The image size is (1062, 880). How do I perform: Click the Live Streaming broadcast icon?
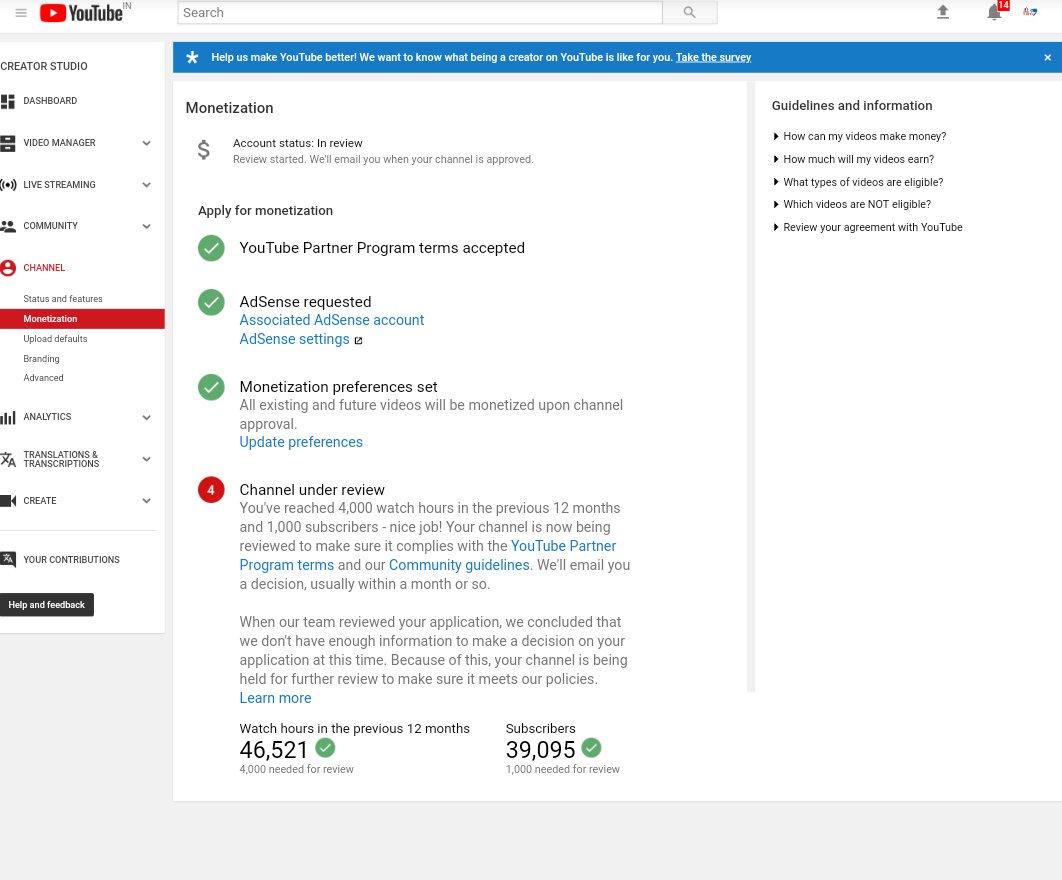coord(8,184)
